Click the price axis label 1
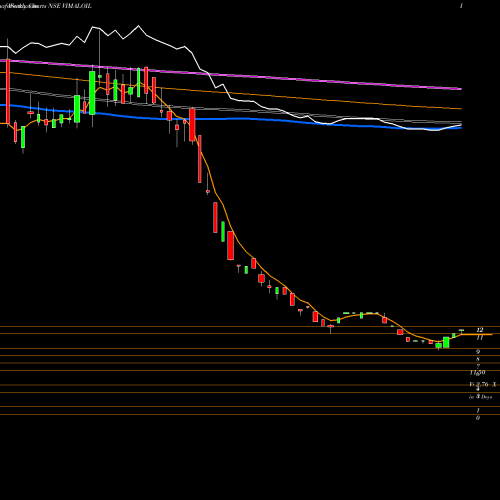 pyautogui.click(x=478, y=410)
